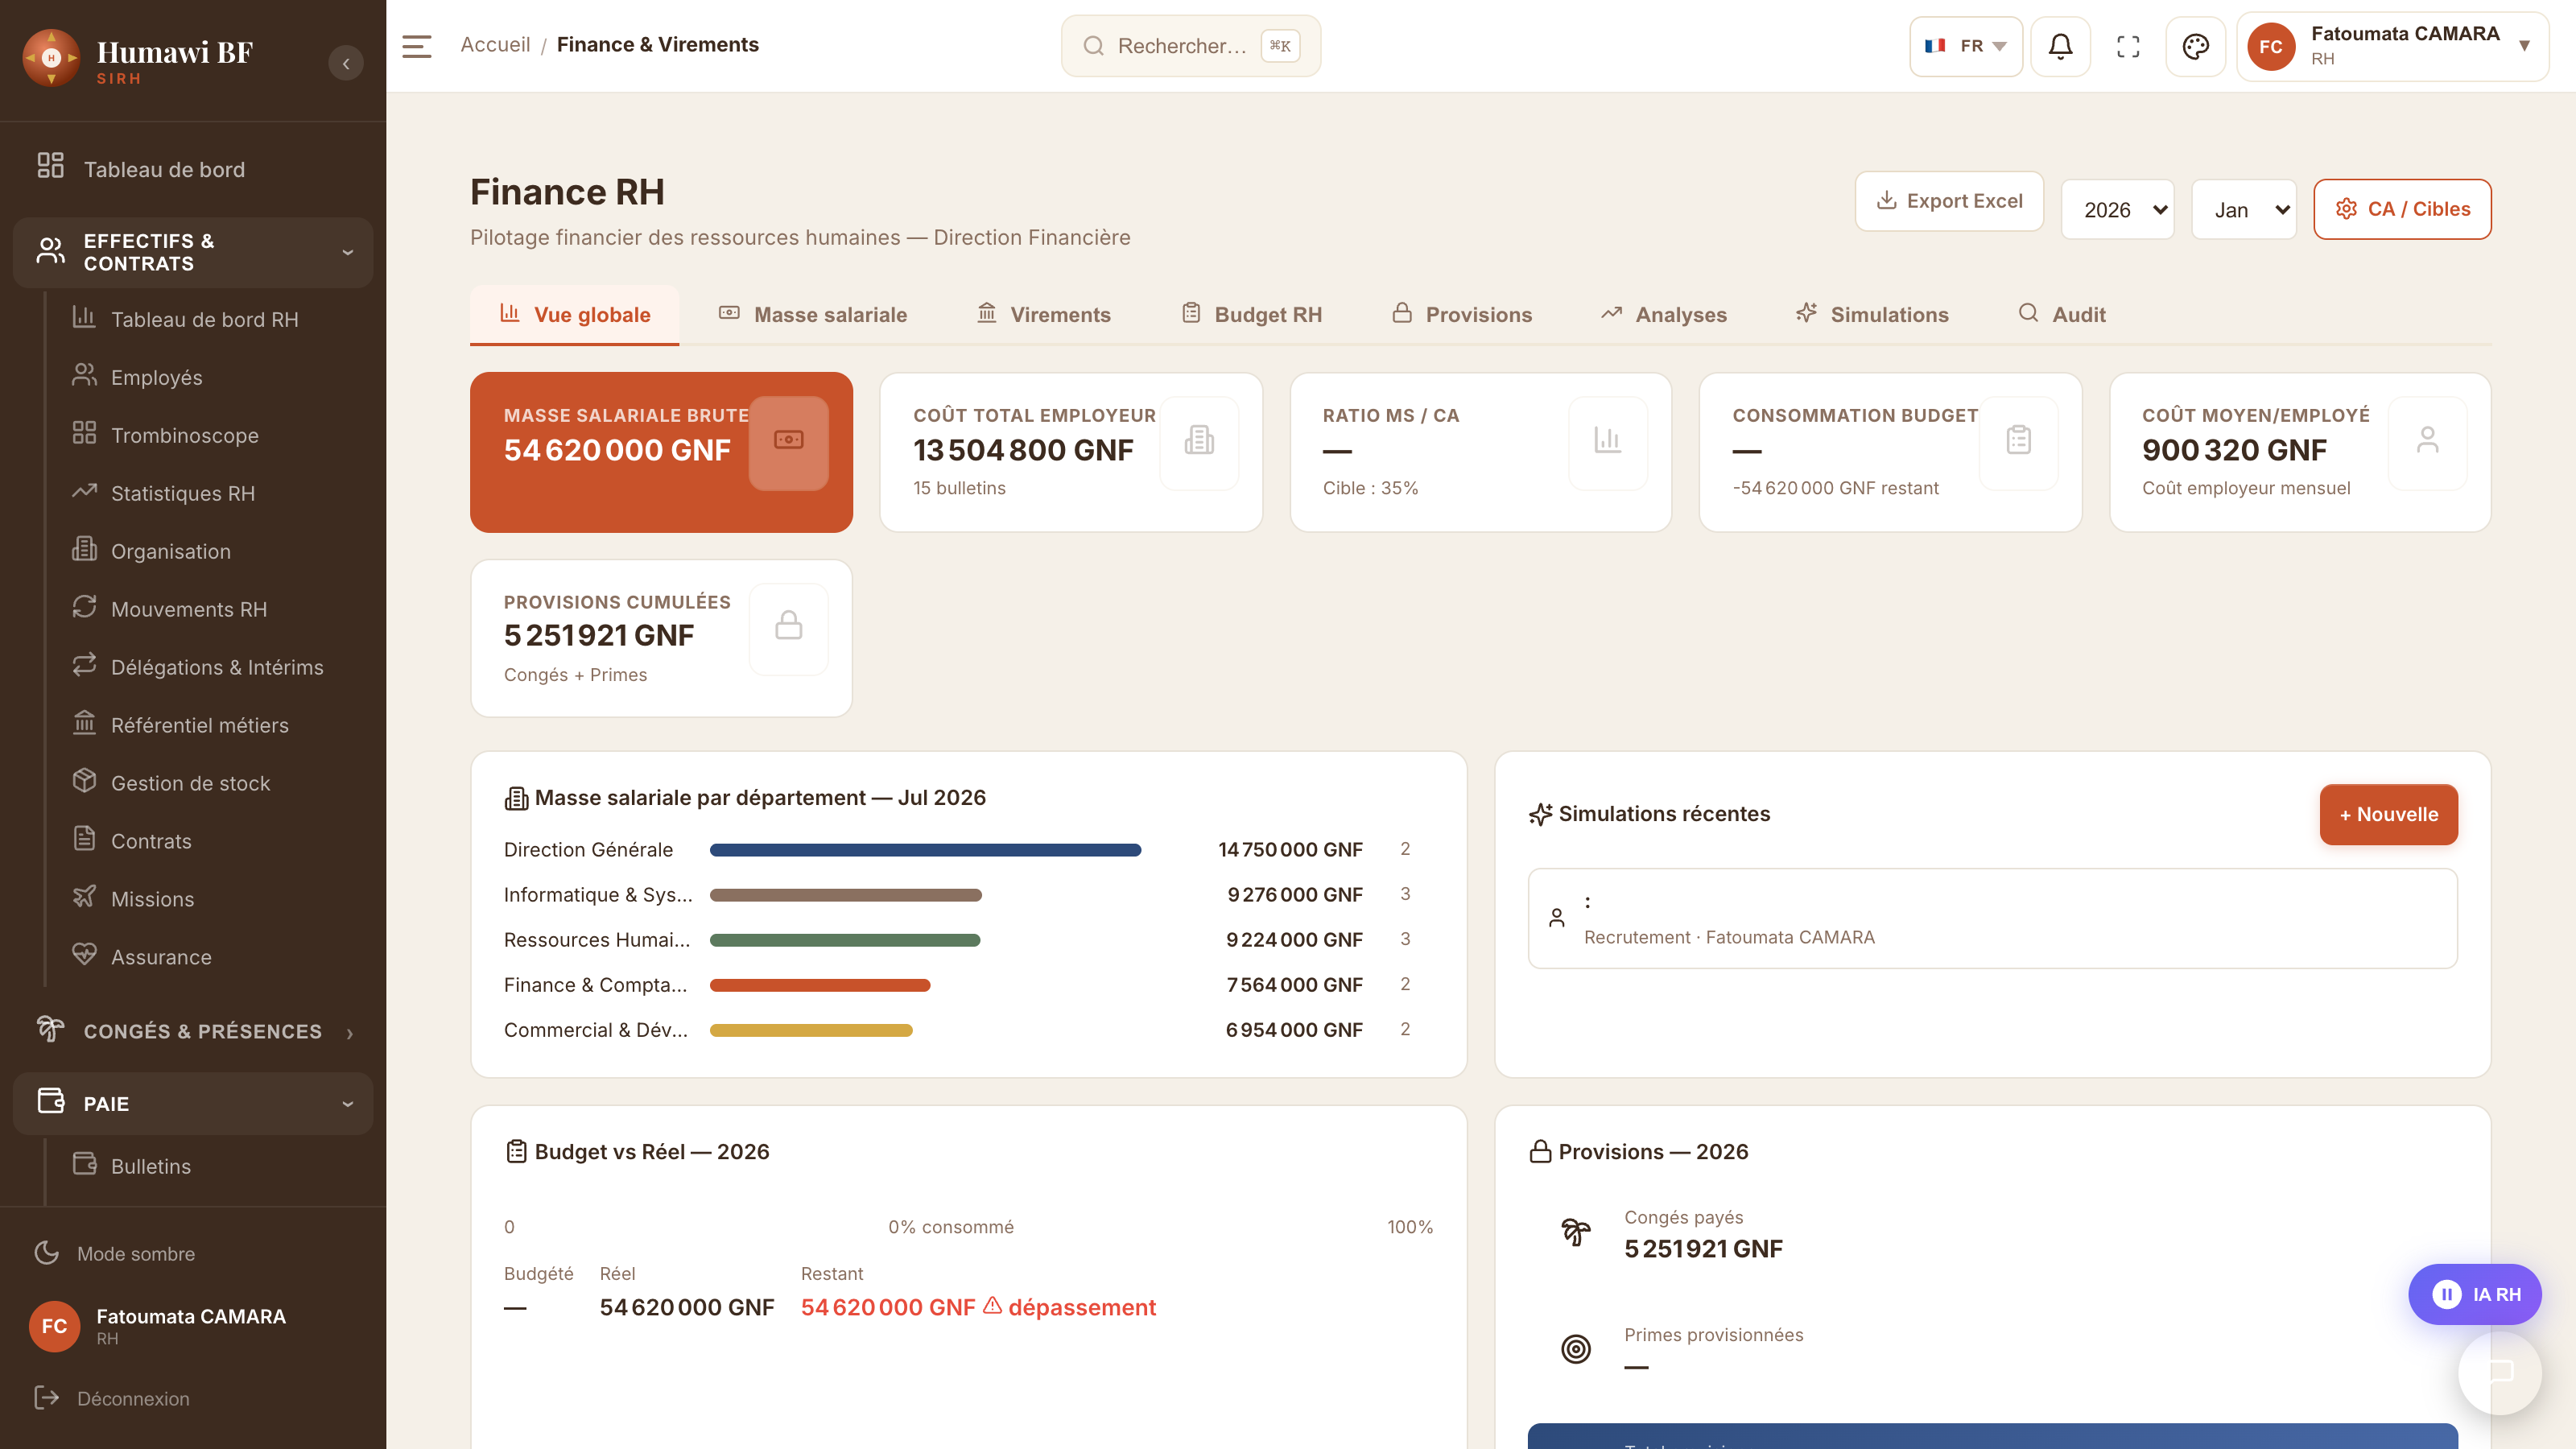Click Direction Générale blue bar

click(925, 850)
